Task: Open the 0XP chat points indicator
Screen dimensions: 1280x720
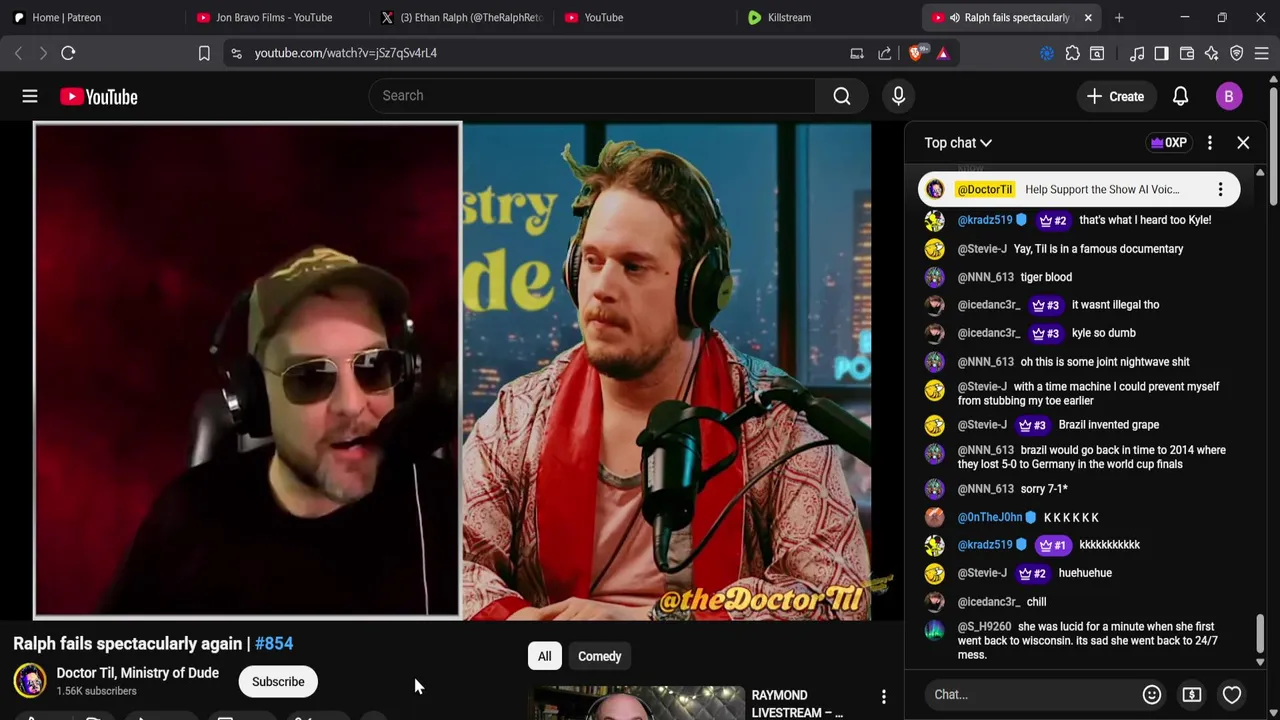Action: tap(1169, 143)
